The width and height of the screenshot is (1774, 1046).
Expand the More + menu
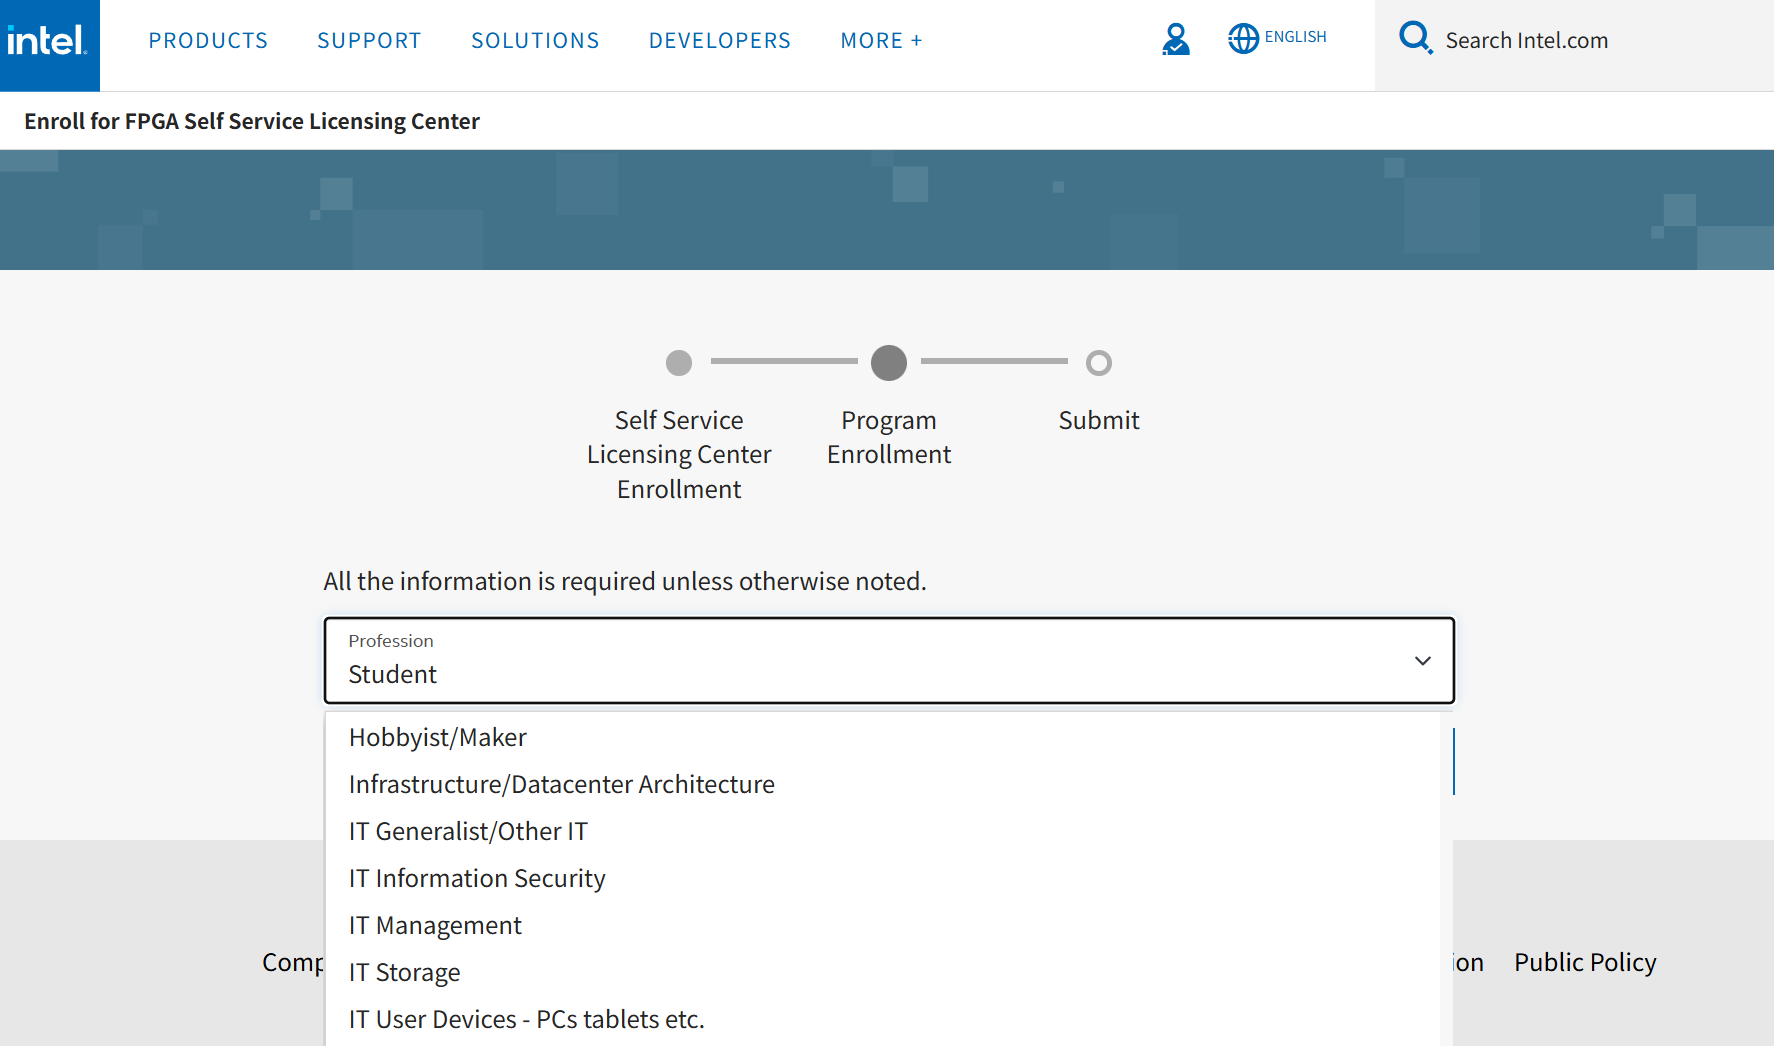click(x=881, y=41)
